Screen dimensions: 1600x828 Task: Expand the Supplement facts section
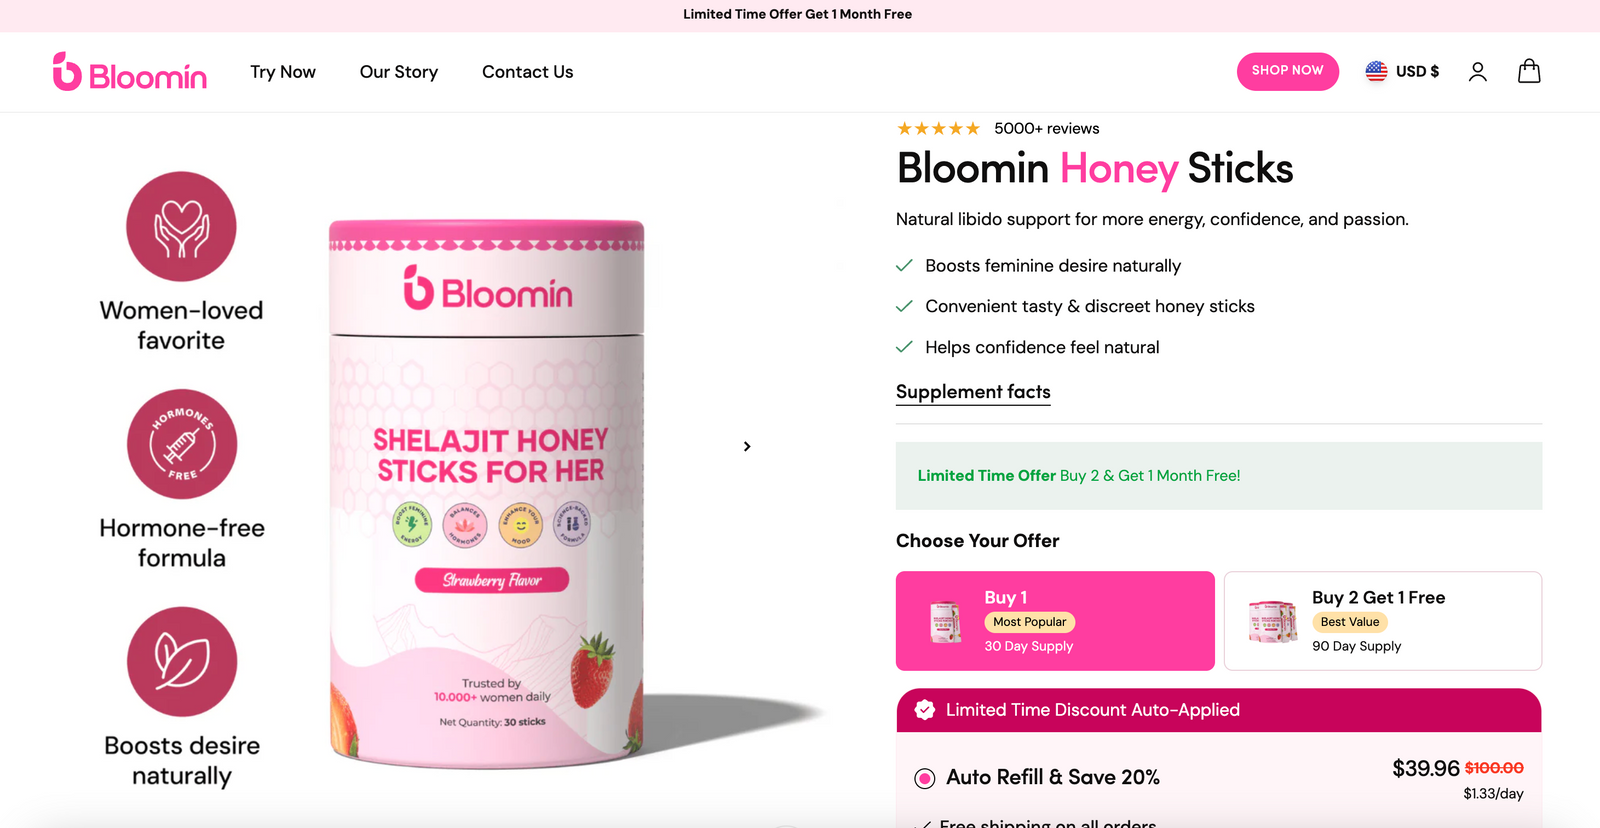(x=973, y=392)
